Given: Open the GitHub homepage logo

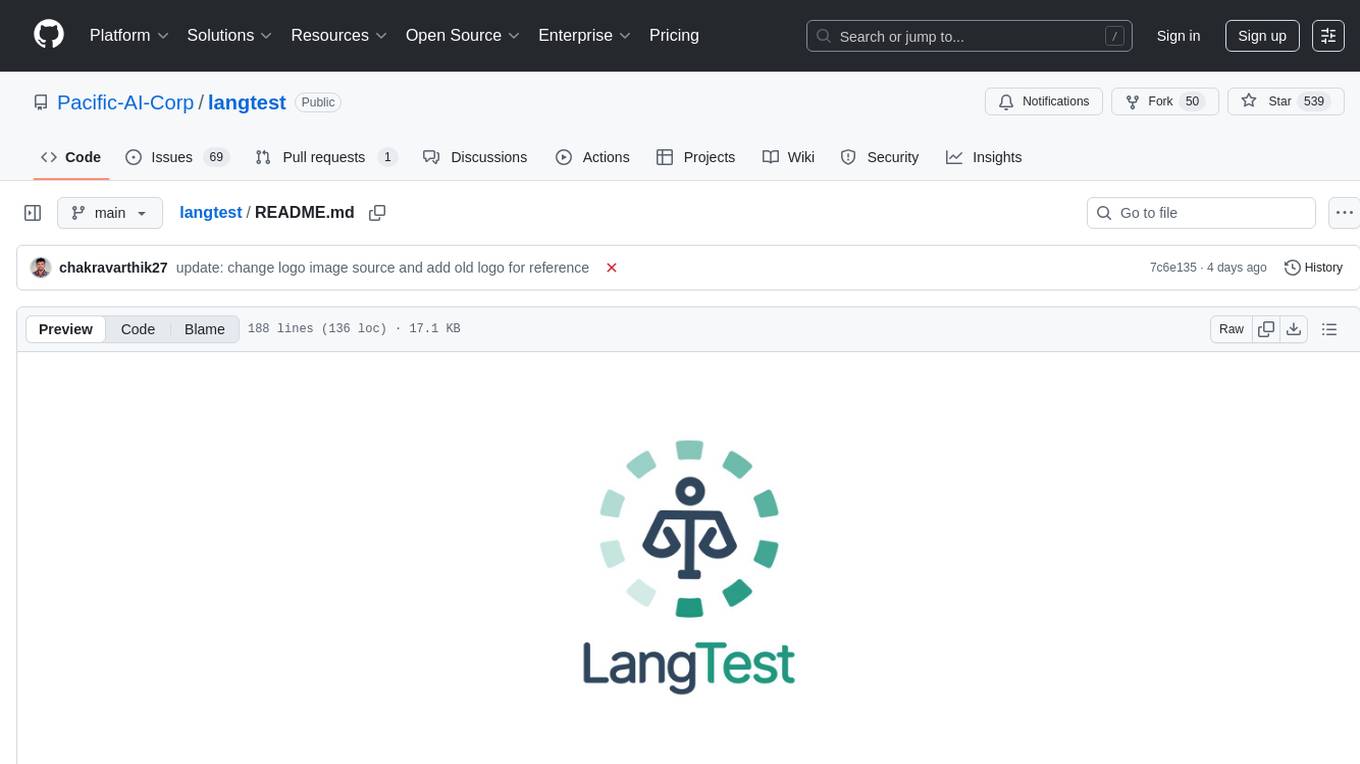Looking at the screenshot, I should tap(49, 35).
